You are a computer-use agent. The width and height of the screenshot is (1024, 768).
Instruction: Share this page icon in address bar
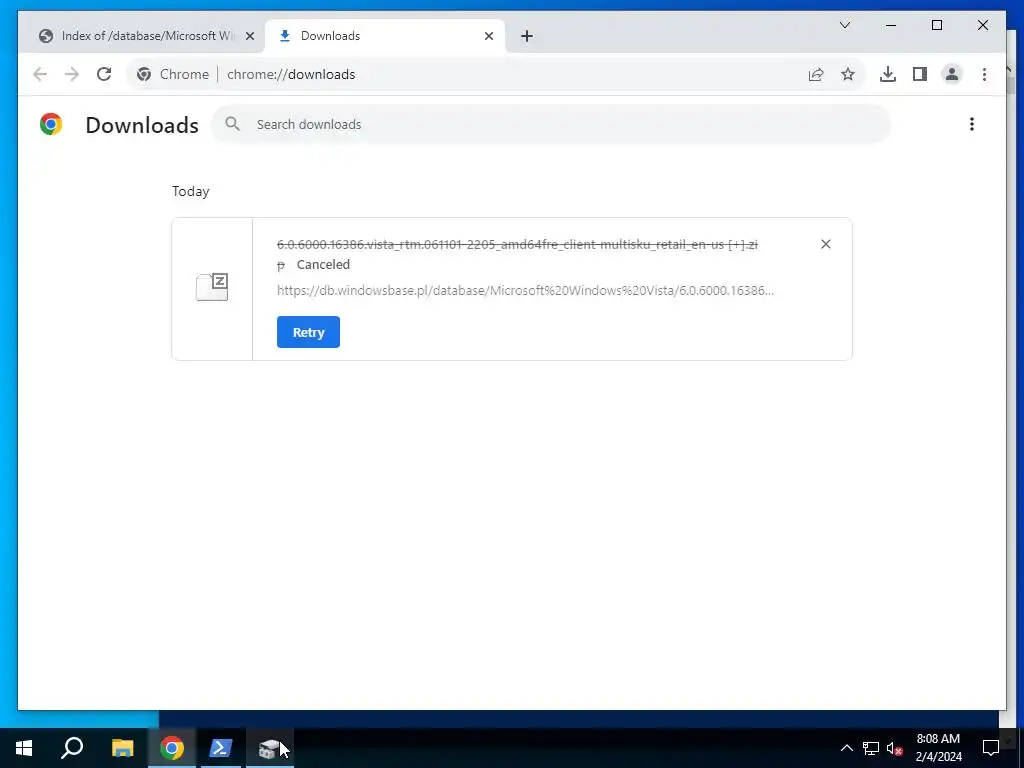point(816,74)
